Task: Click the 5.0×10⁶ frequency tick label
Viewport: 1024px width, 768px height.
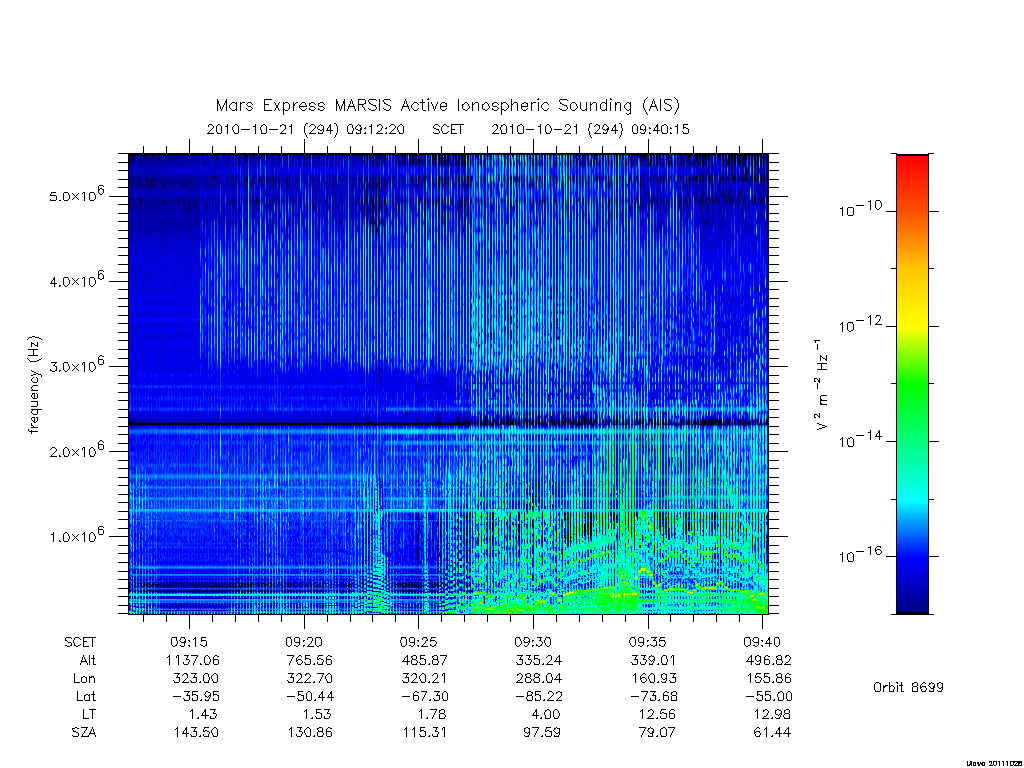Action: click(x=76, y=195)
